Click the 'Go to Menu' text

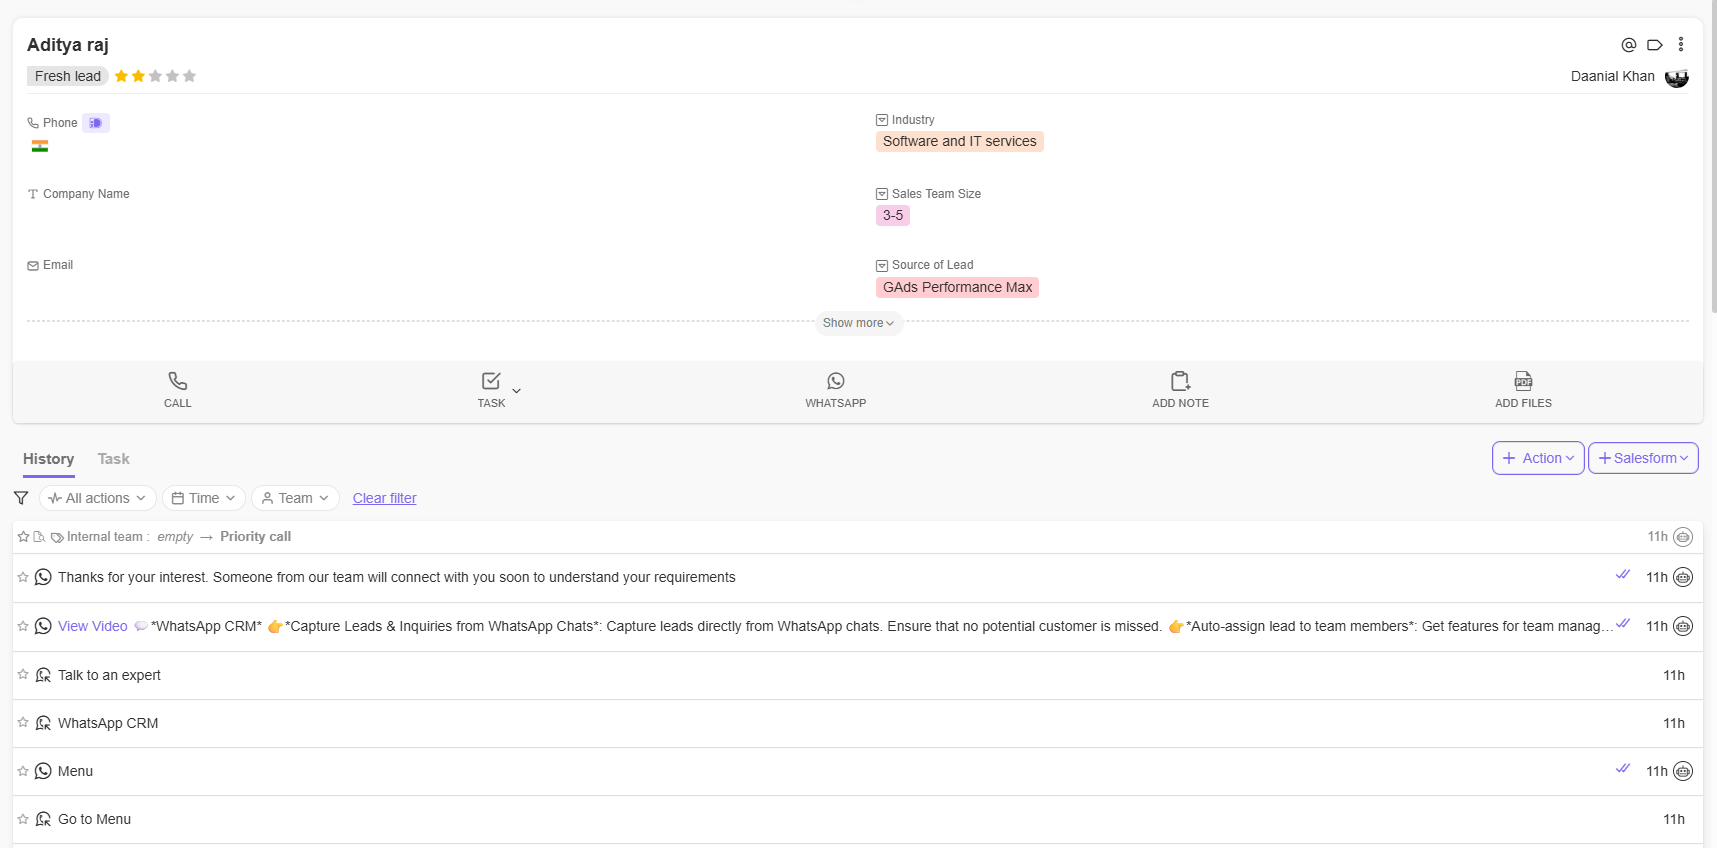point(94,819)
